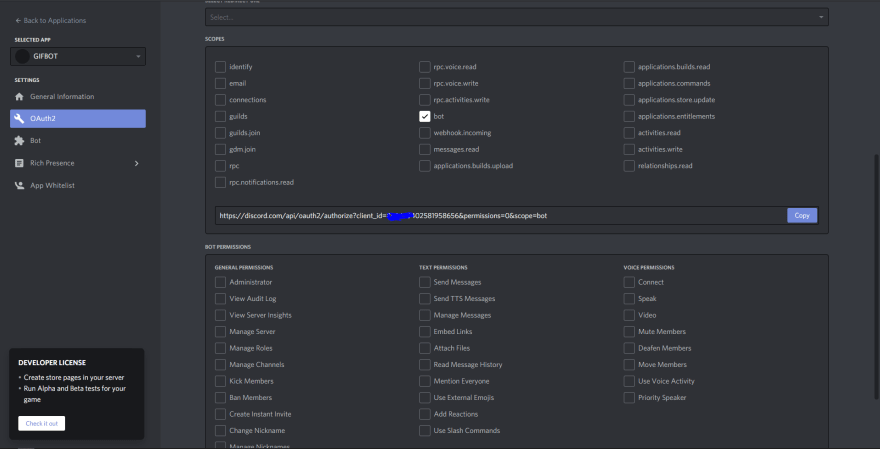880x449 pixels.
Task: Tick applications.entitlements scope
Action: click(629, 116)
